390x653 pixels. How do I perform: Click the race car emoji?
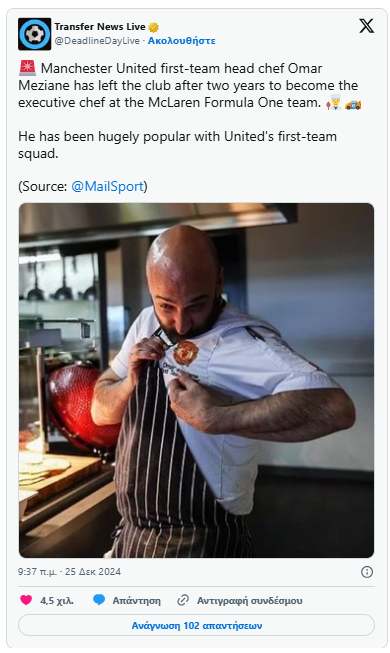coord(353,104)
